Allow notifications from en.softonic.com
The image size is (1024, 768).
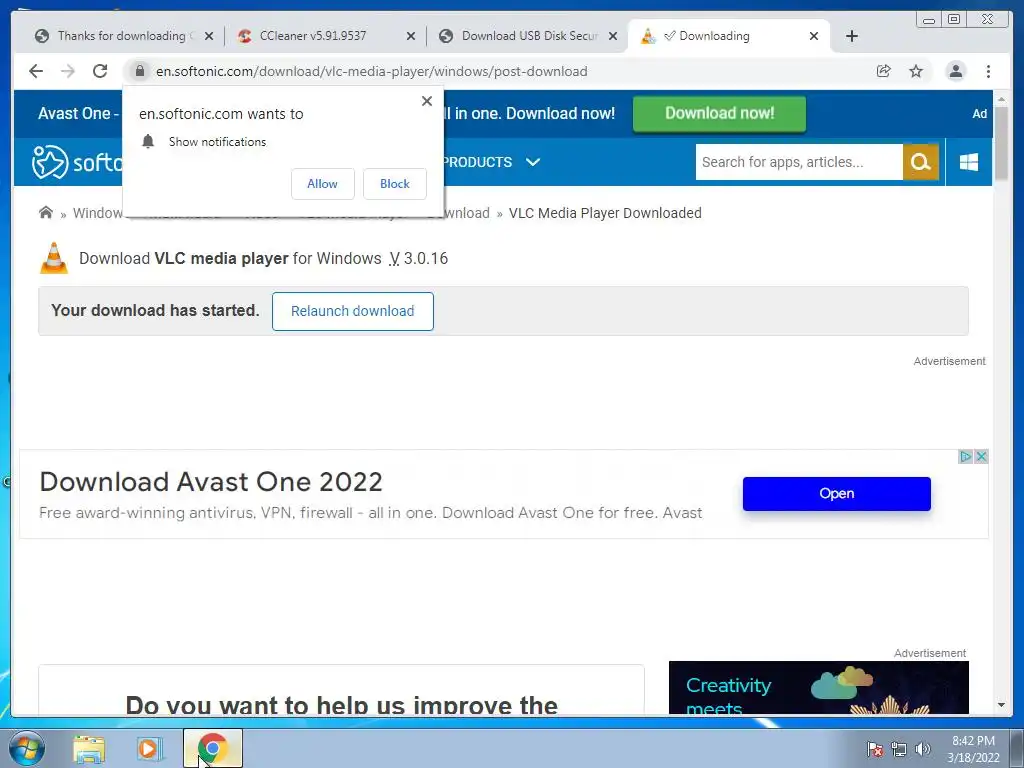pos(323,184)
